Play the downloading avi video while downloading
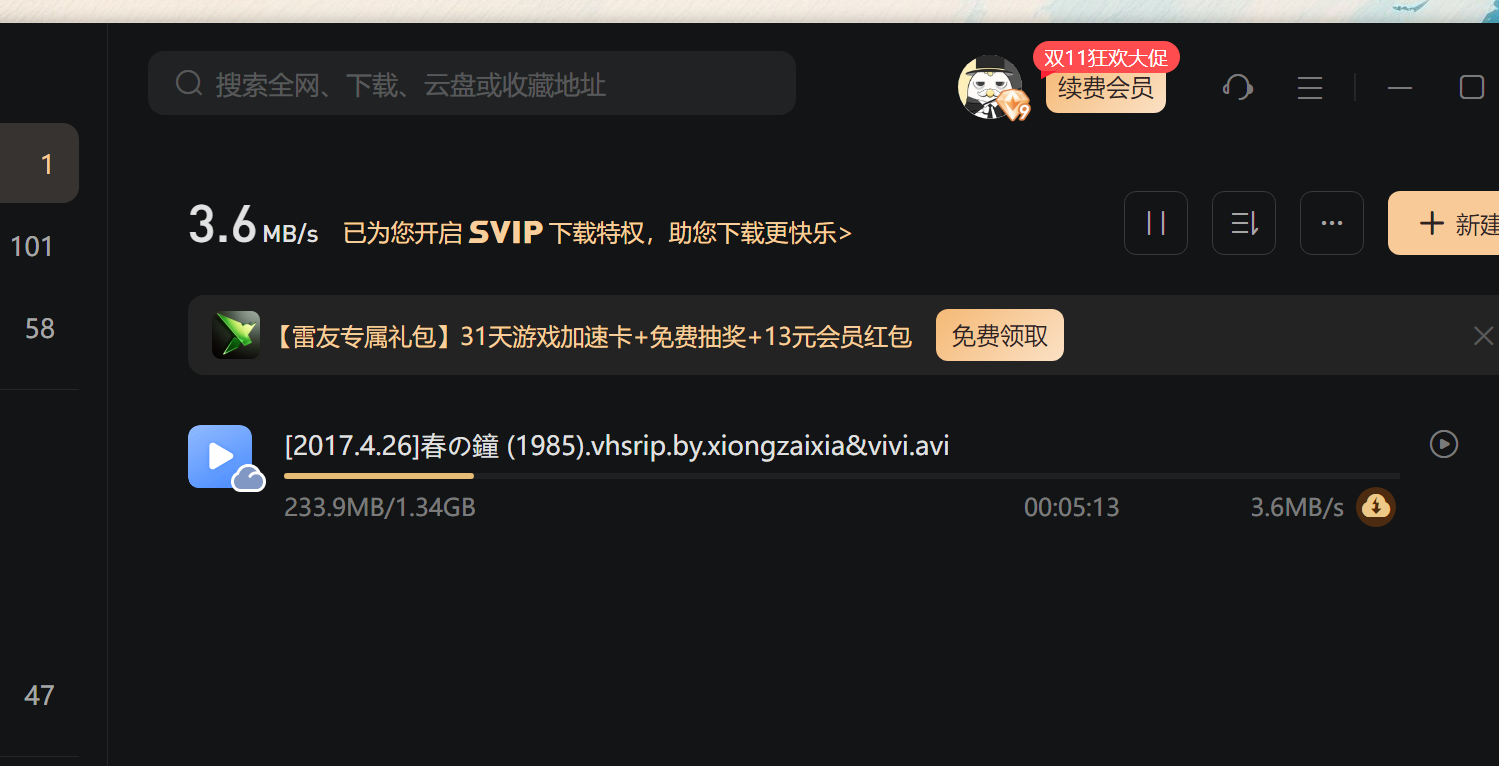This screenshot has width=1499, height=766. [x=1444, y=443]
